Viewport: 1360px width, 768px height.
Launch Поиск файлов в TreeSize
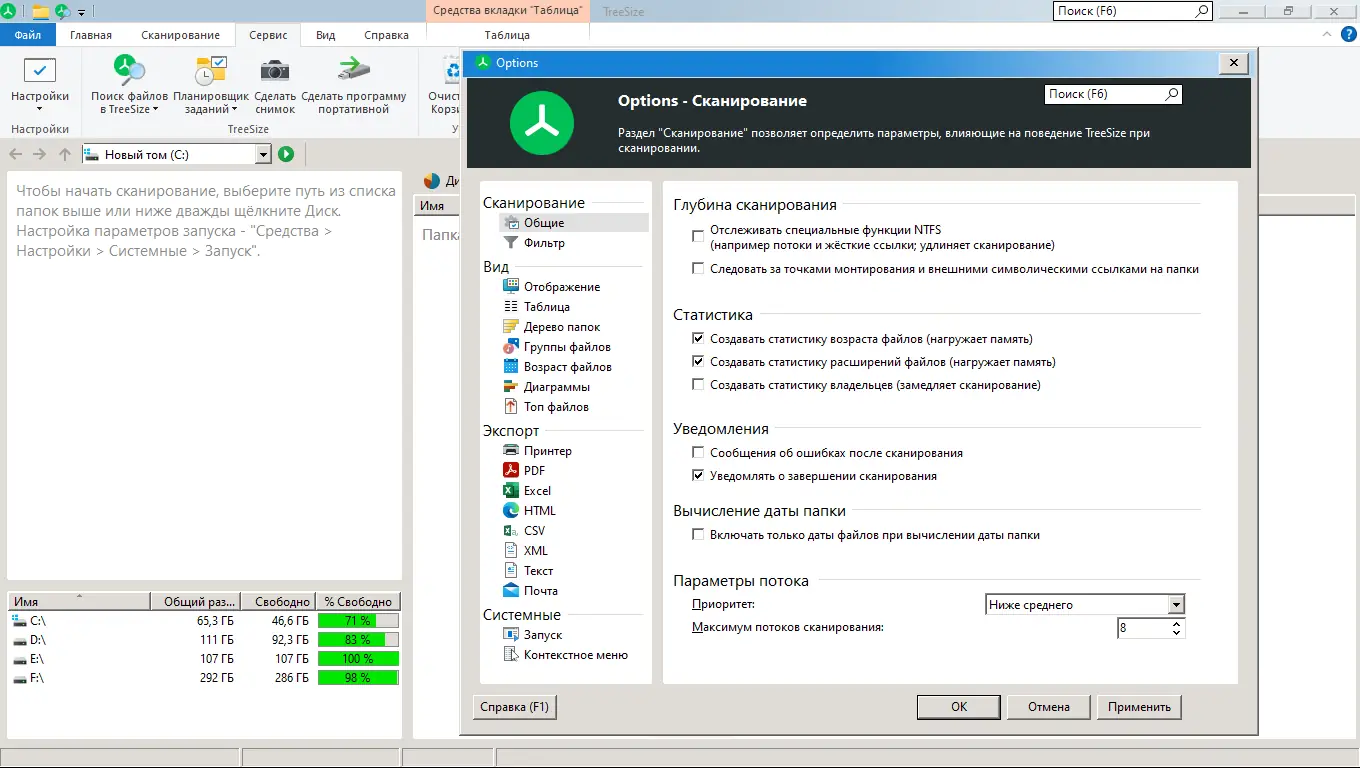coord(130,85)
